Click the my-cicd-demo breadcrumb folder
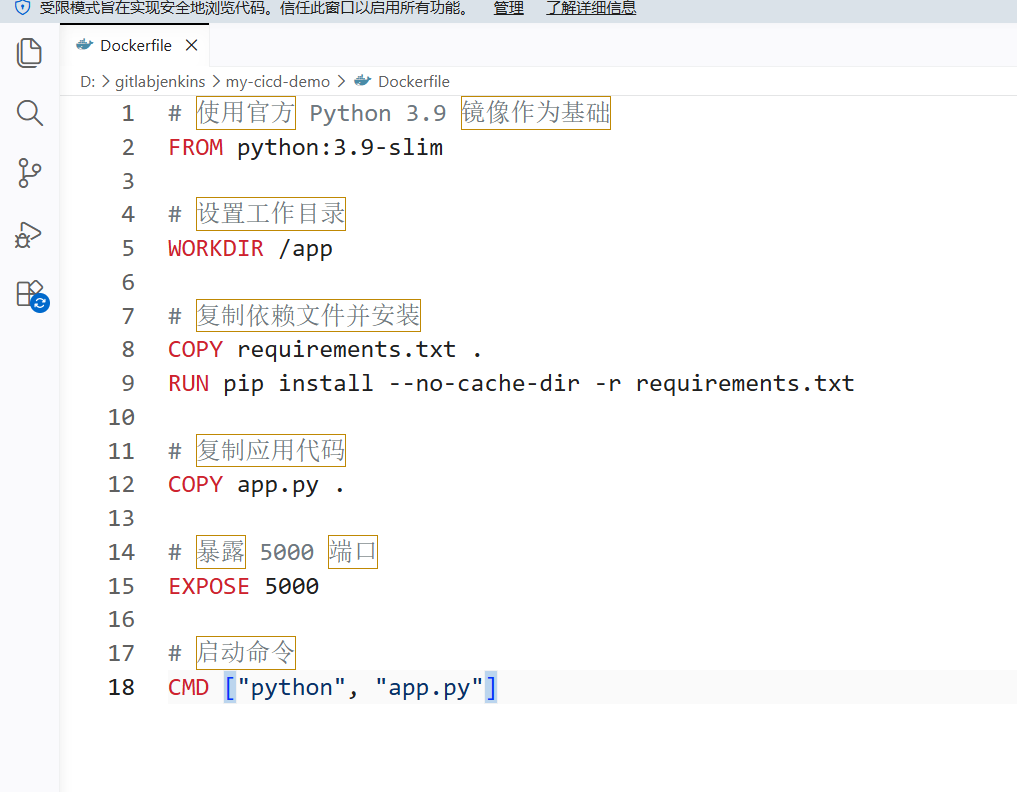 coord(278,82)
